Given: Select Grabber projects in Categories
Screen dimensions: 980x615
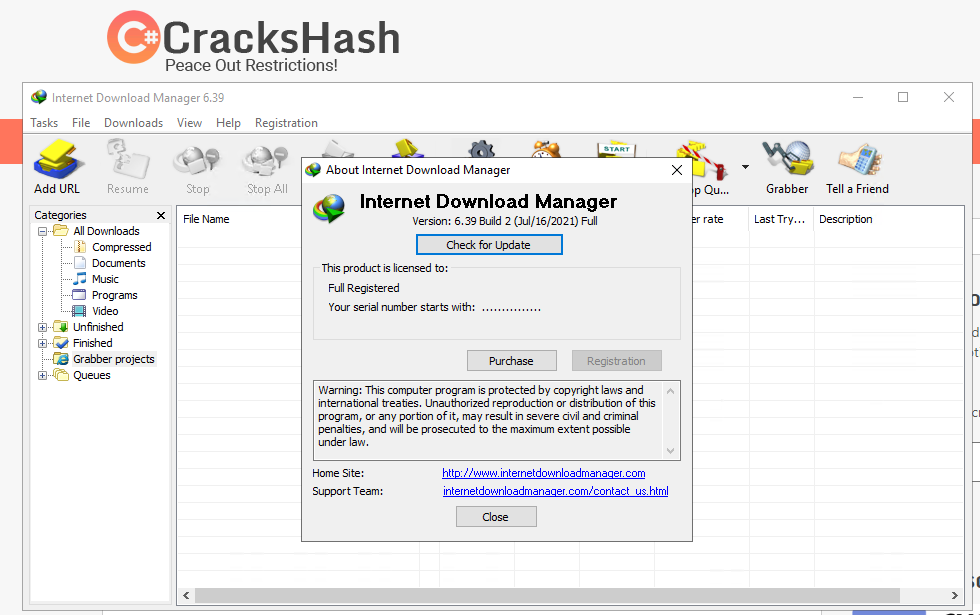Looking at the screenshot, I should [x=113, y=359].
